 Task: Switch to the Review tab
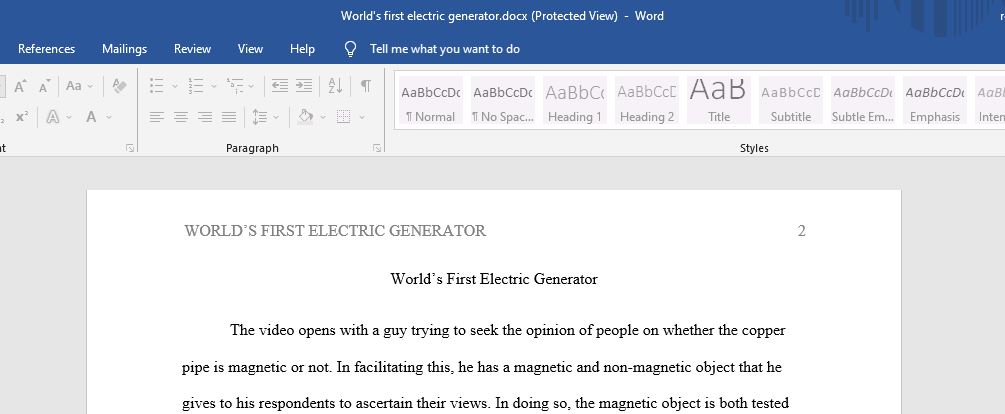click(192, 49)
